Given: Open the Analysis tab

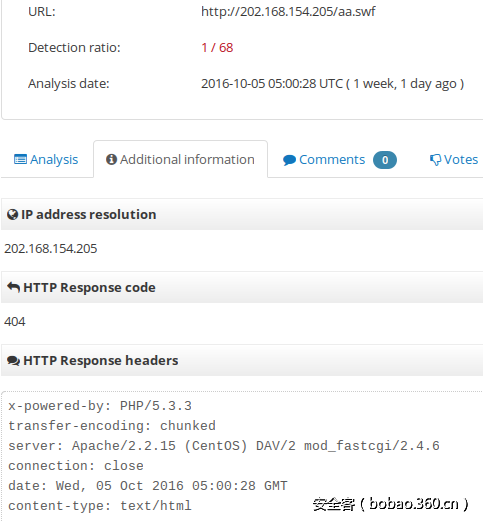Looking at the screenshot, I should (46, 160).
